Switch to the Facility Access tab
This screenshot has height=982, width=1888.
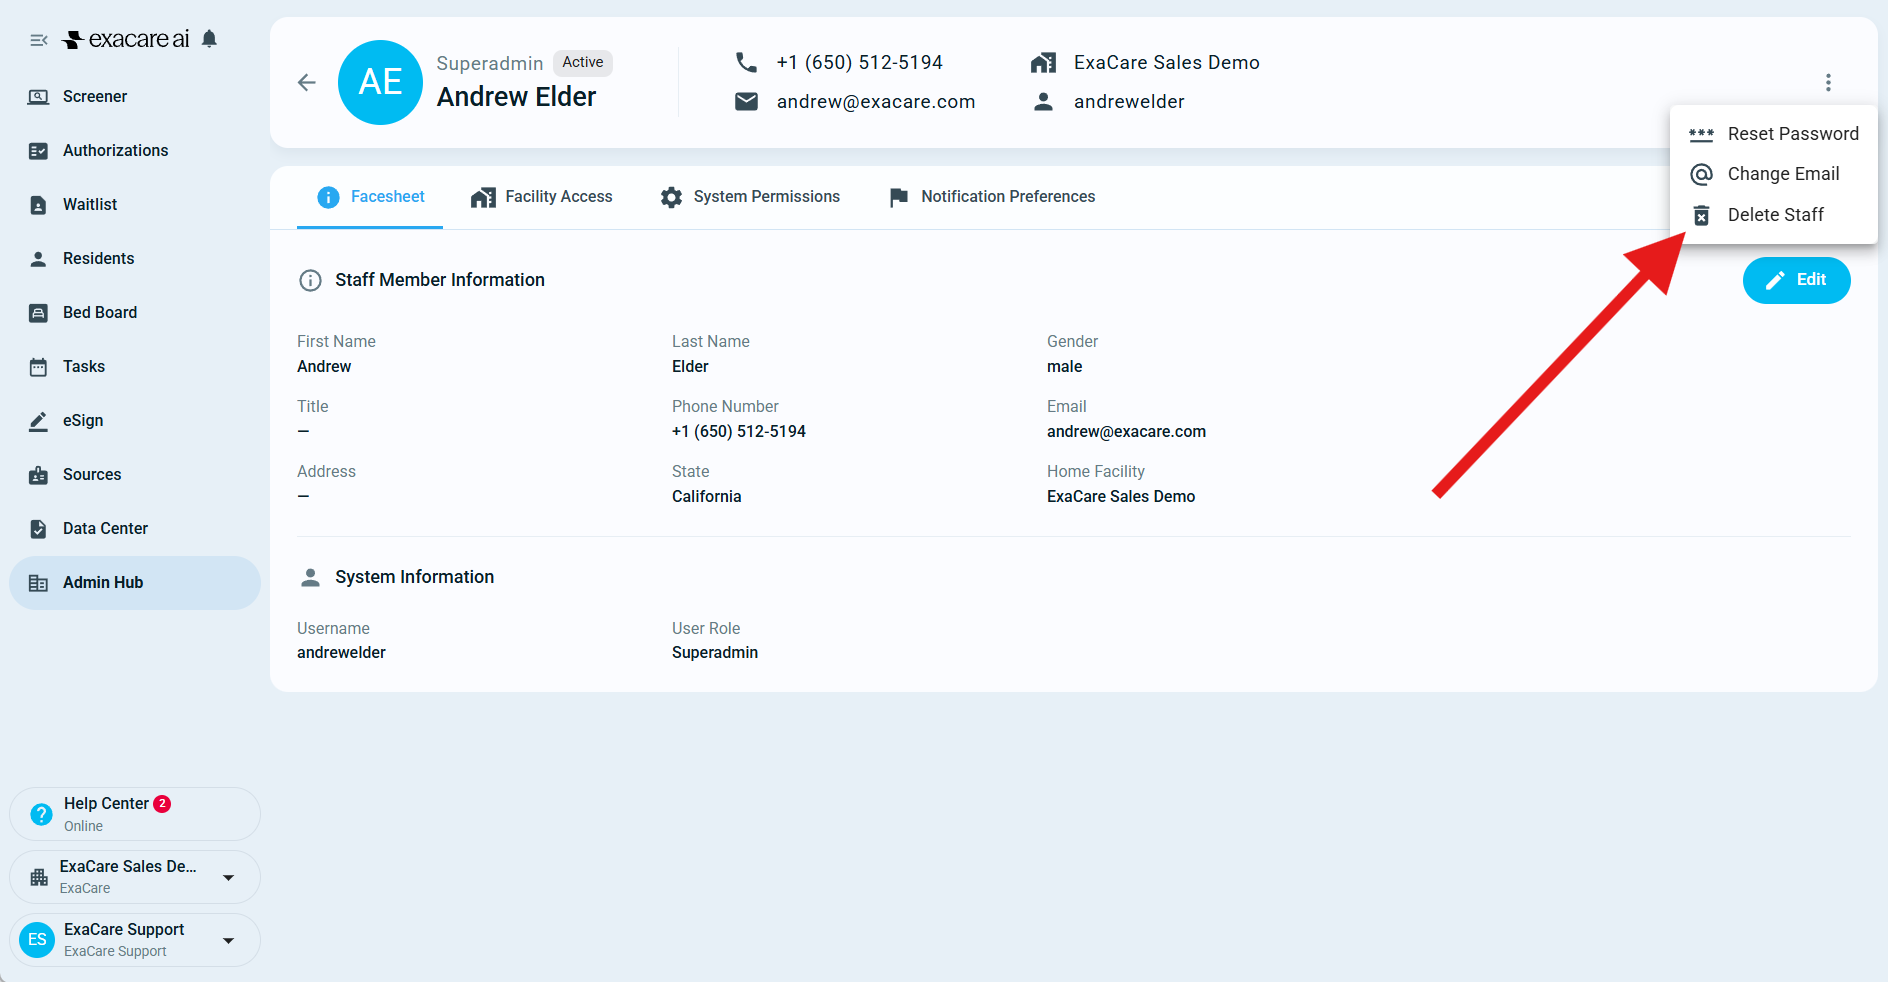pyautogui.click(x=541, y=197)
